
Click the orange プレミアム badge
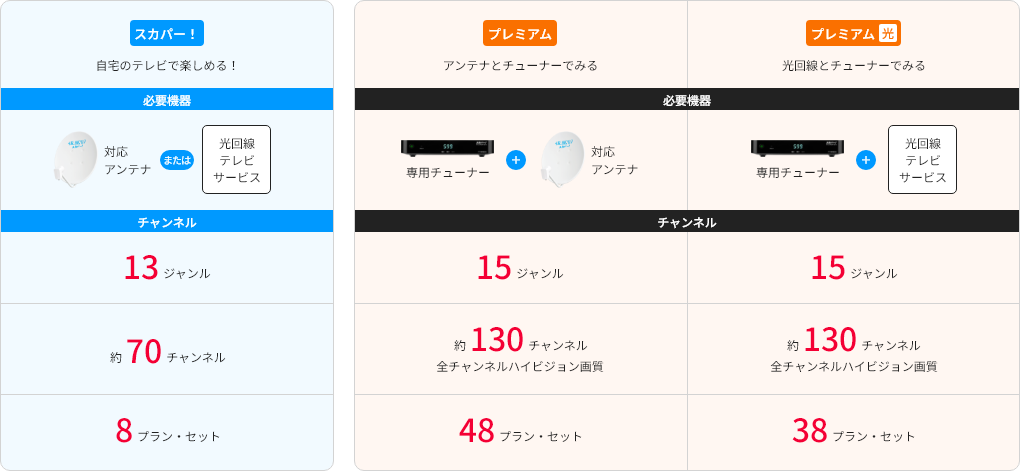(520, 33)
